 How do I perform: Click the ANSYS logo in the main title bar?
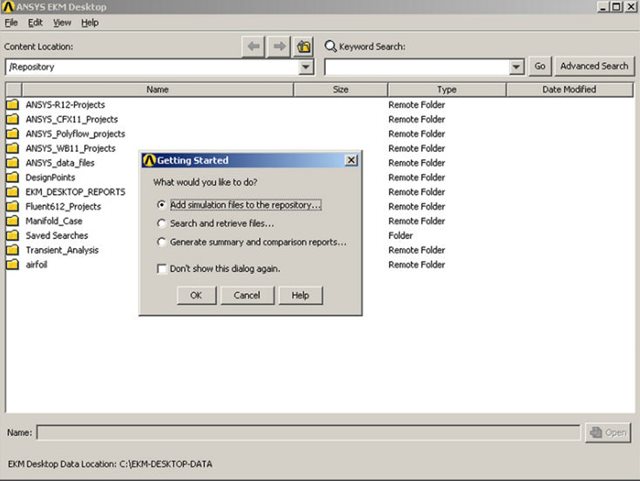click(x=8, y=7)
